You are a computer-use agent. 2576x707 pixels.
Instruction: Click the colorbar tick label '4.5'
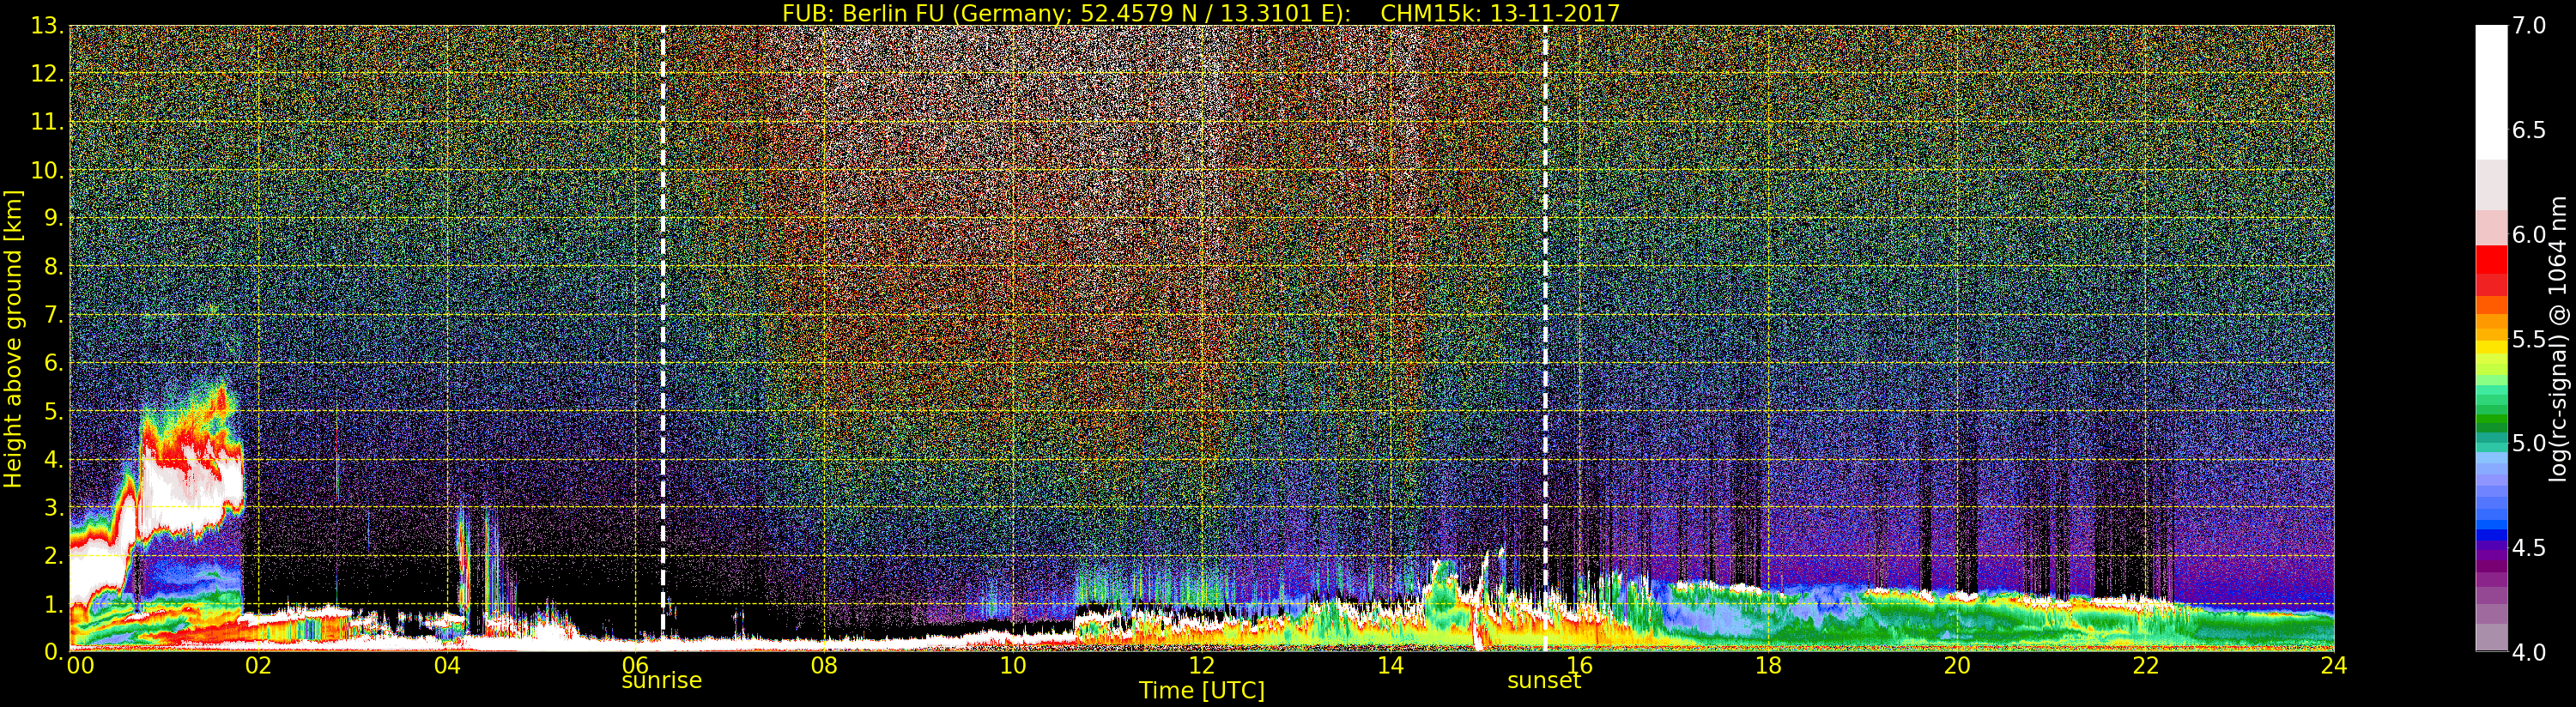(x=2528, y=548)
